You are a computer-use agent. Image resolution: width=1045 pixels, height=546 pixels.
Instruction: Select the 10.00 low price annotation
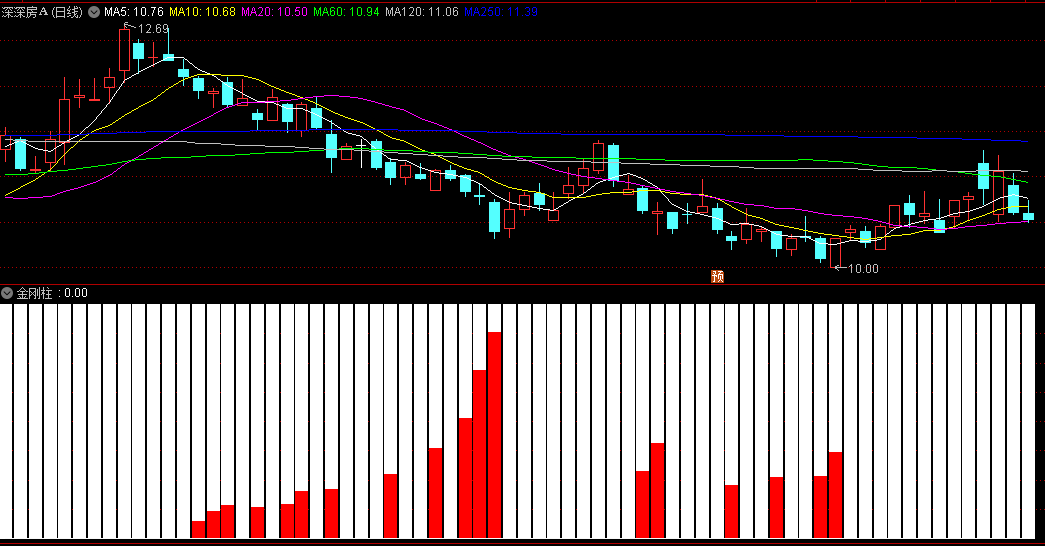click(x=863, y=269)
